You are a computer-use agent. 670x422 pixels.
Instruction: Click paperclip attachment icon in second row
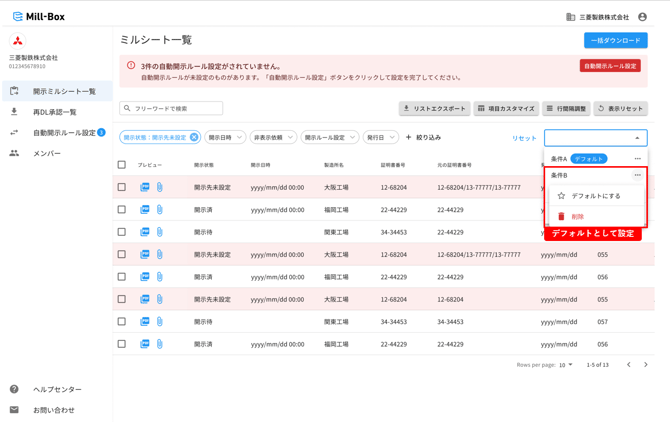pyautogui.click(x=159, y=209)
